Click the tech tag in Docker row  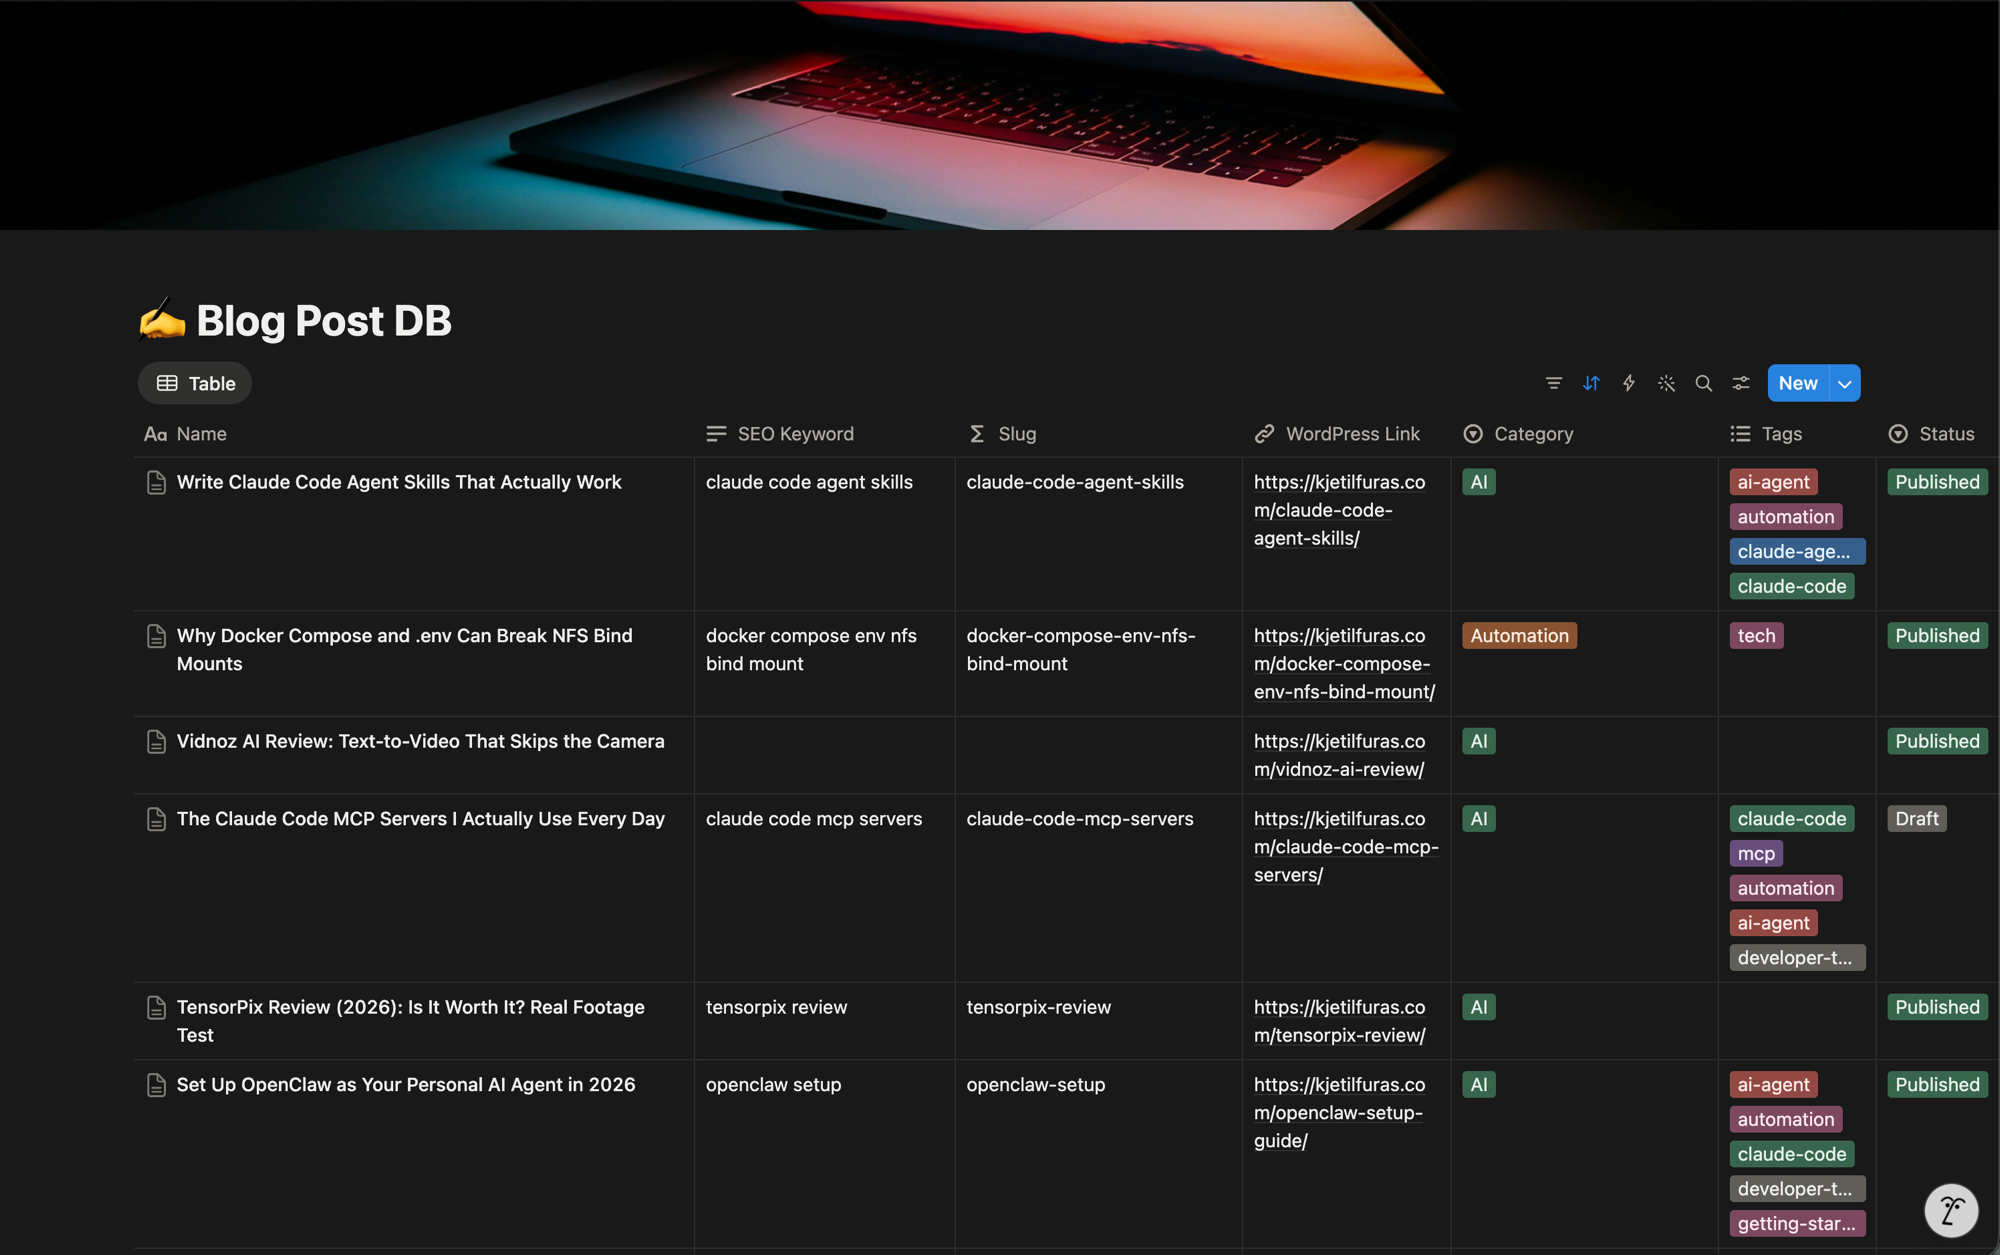(1756, 636)
